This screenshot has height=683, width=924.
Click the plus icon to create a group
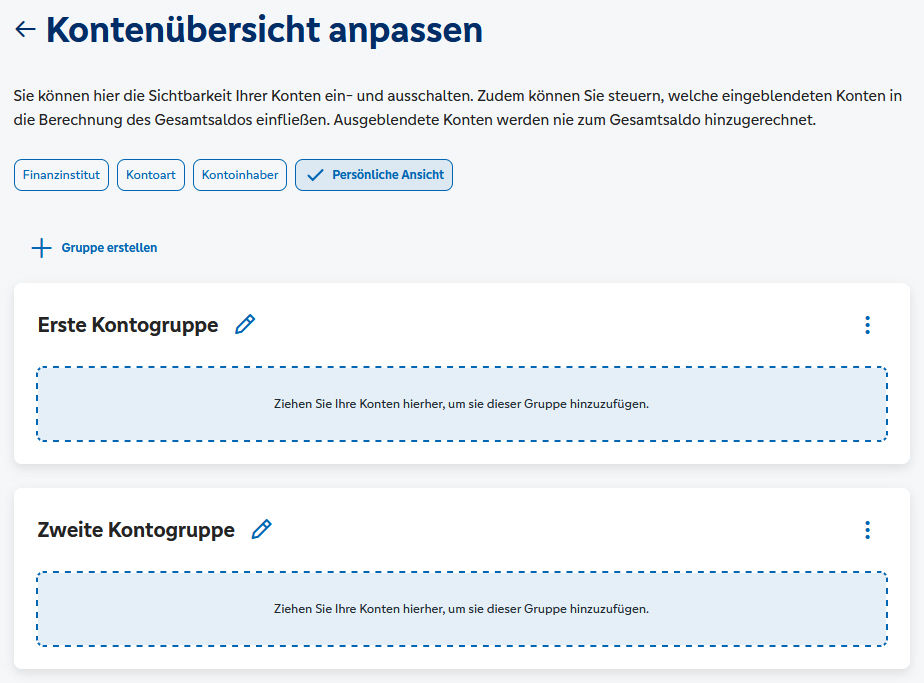pyautogui.click(x=41, y=248)
